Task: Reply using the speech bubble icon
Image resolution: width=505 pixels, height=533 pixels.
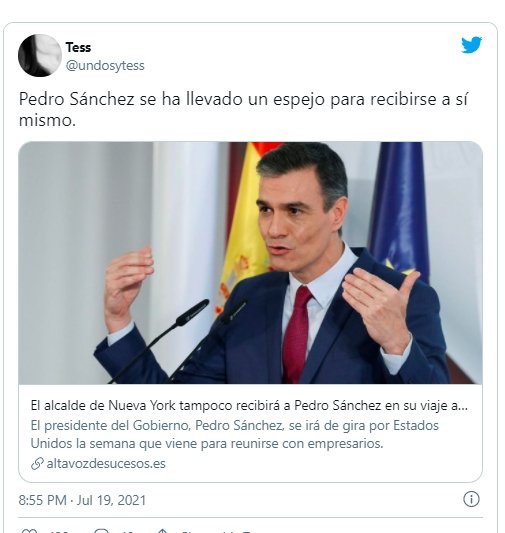Action: pyautogui.click(x=101, y=531)
